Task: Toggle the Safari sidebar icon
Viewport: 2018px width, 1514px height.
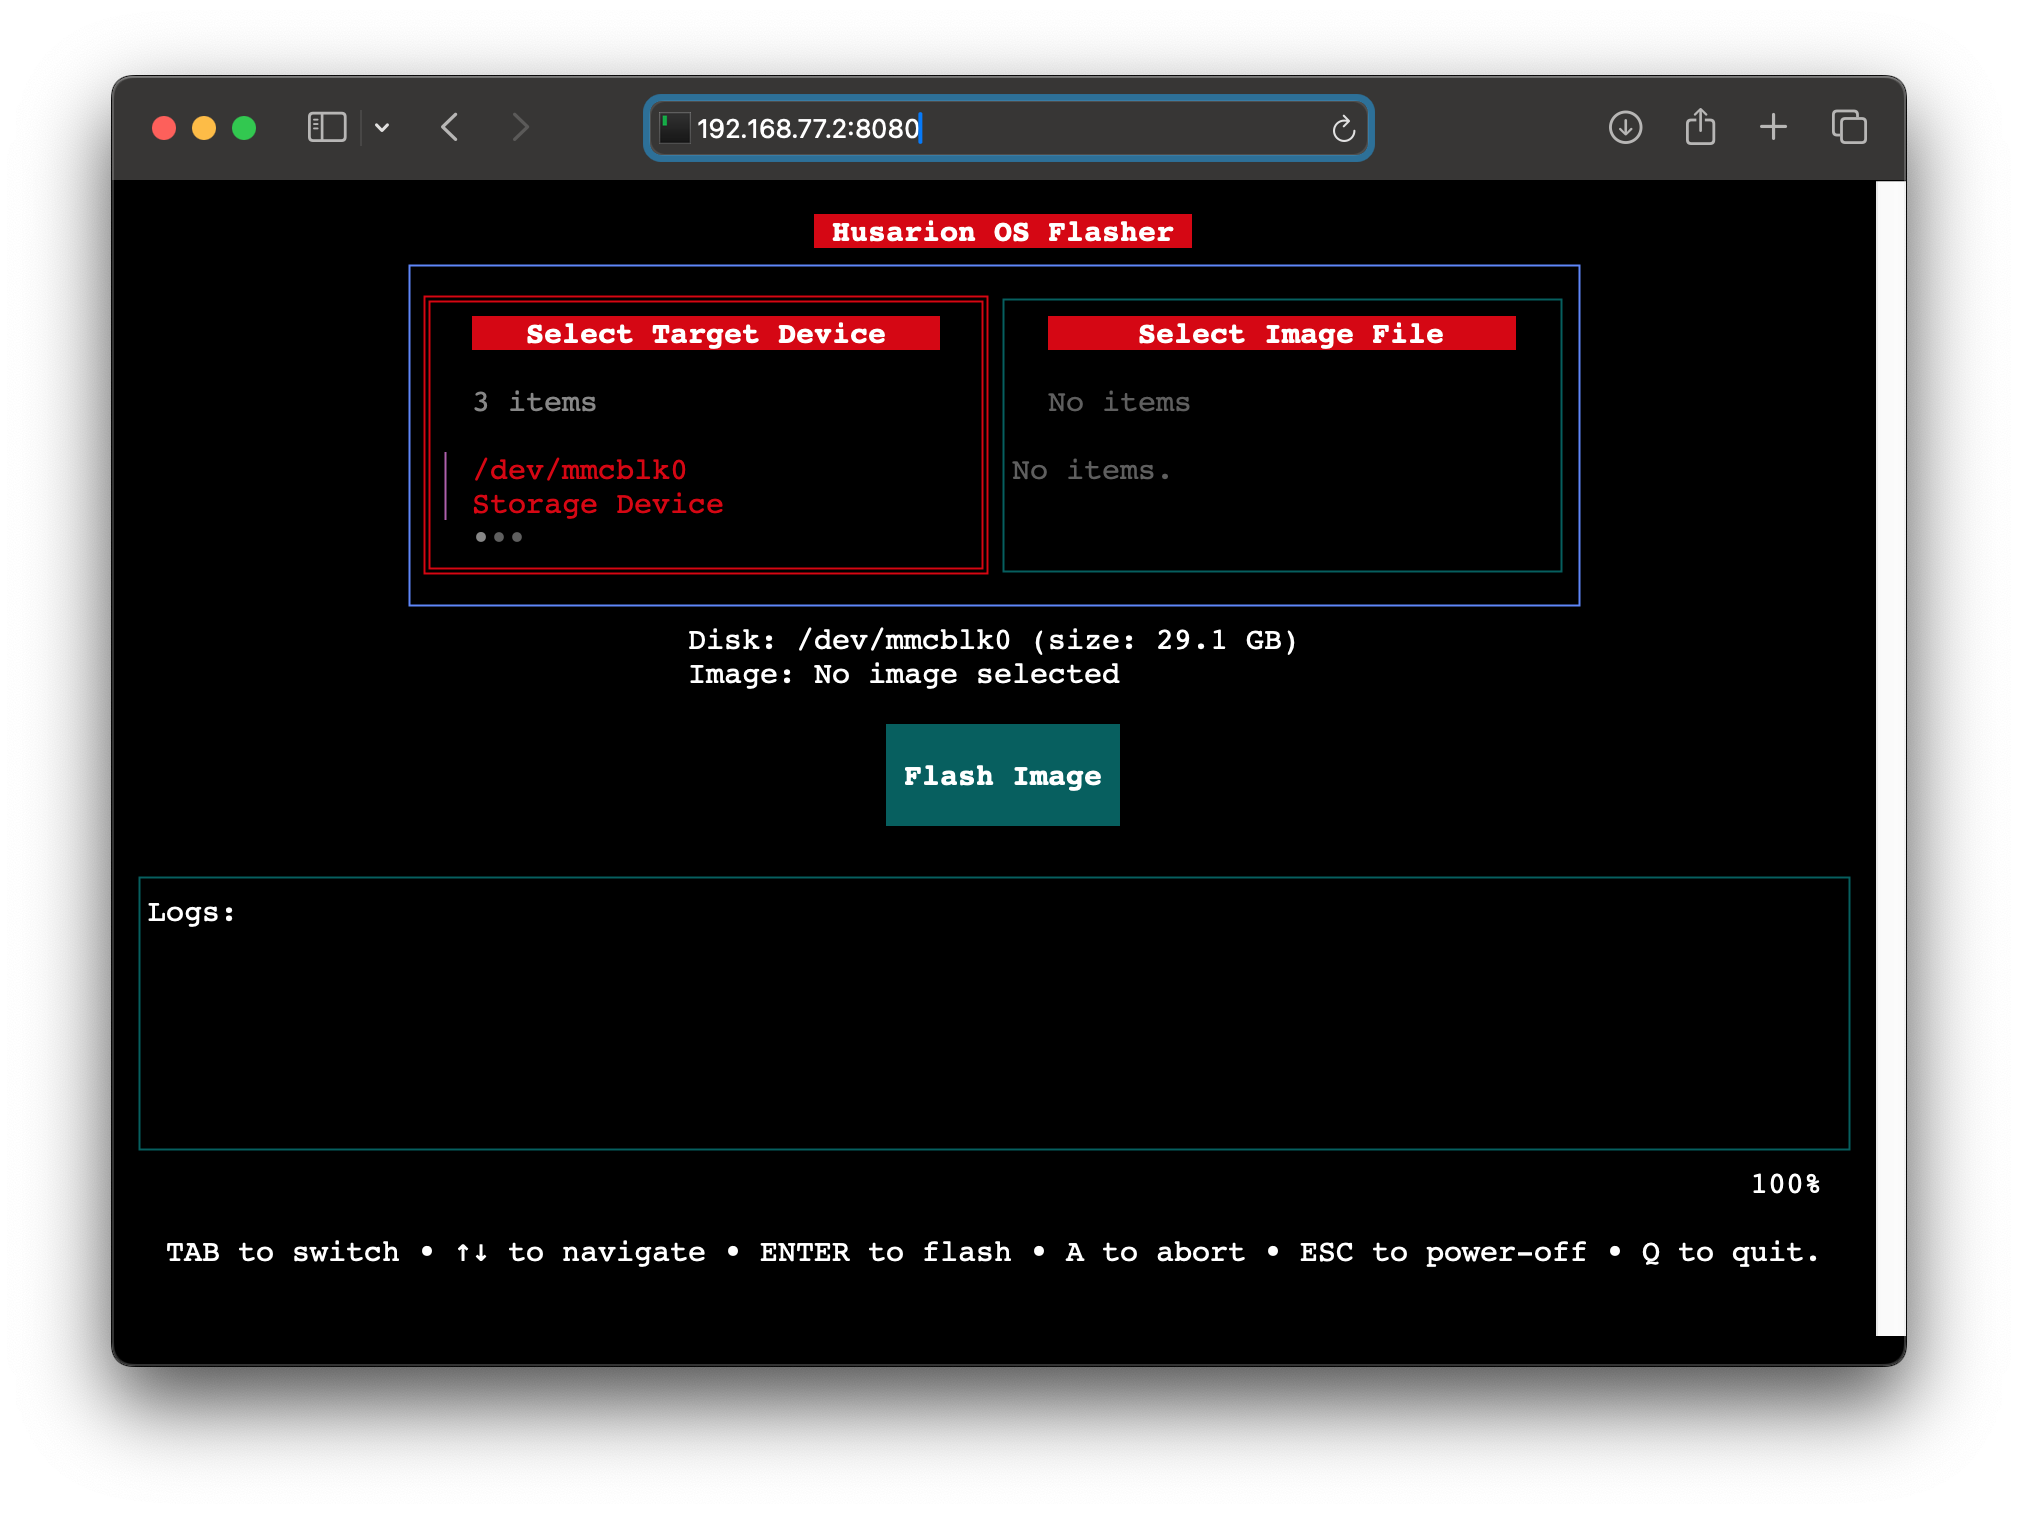Action: coord(326,127)
